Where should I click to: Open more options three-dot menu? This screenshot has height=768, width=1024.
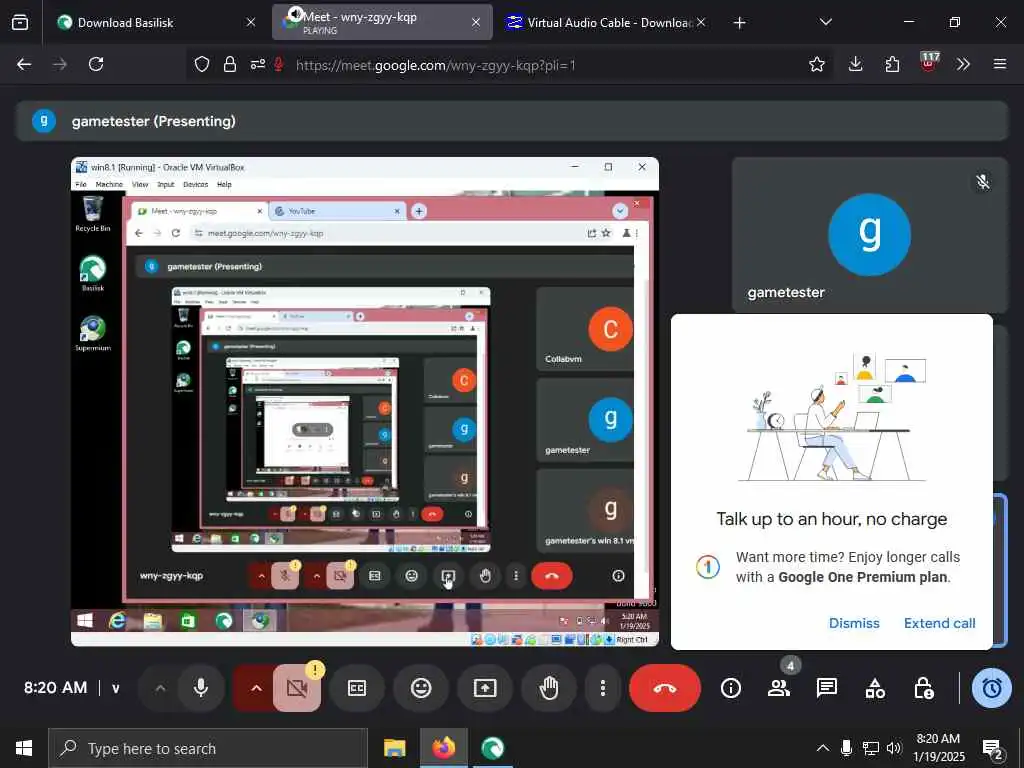click(x=602, y=688)
